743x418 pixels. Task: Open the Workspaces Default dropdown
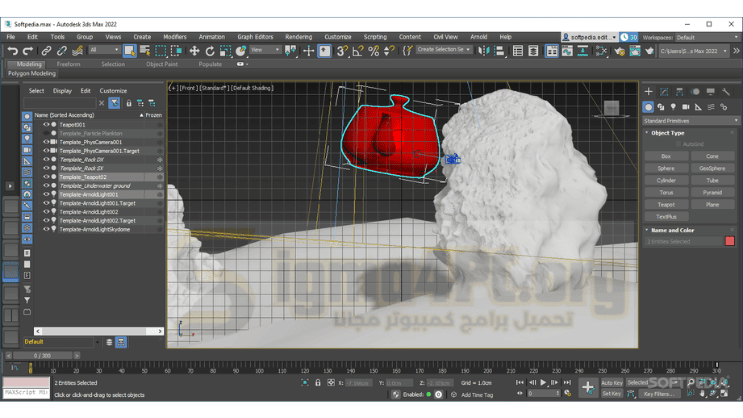(706, 37)
